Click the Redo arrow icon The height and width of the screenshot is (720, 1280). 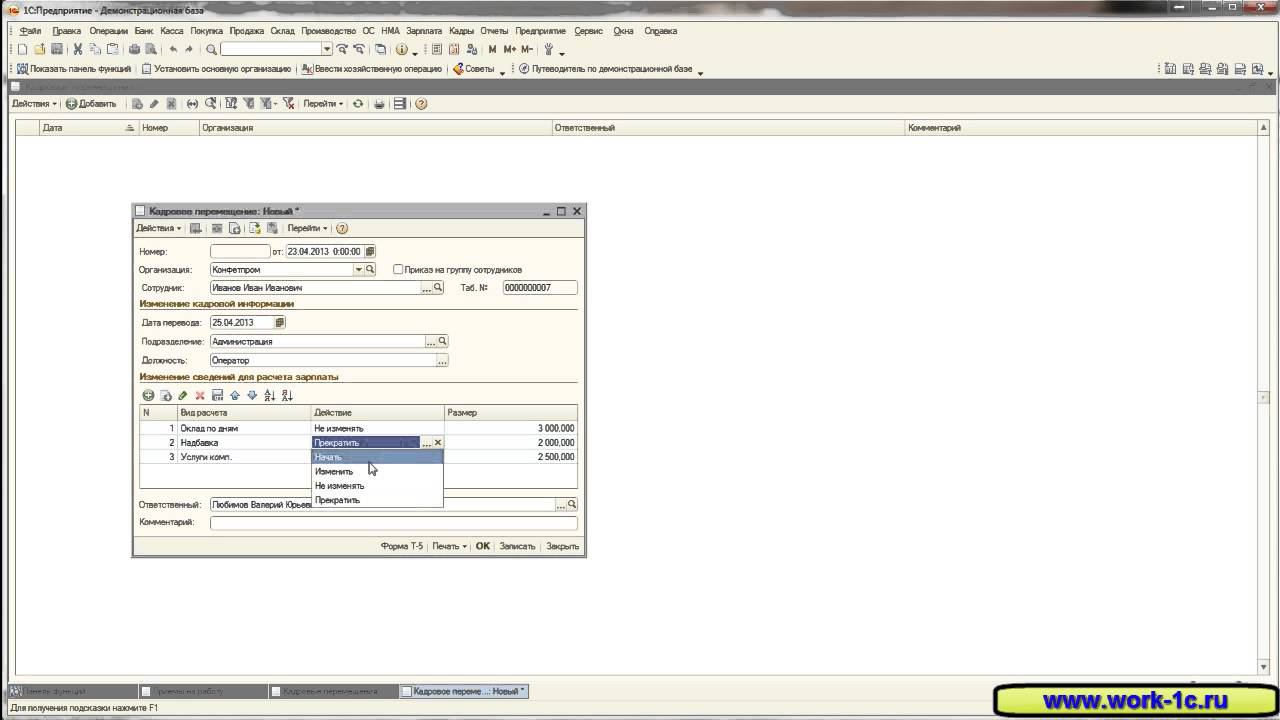189,49
